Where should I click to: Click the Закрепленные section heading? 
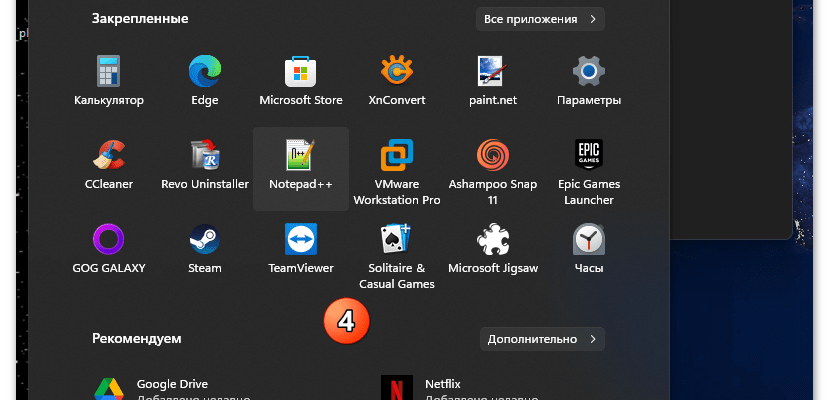click(140, 19)
